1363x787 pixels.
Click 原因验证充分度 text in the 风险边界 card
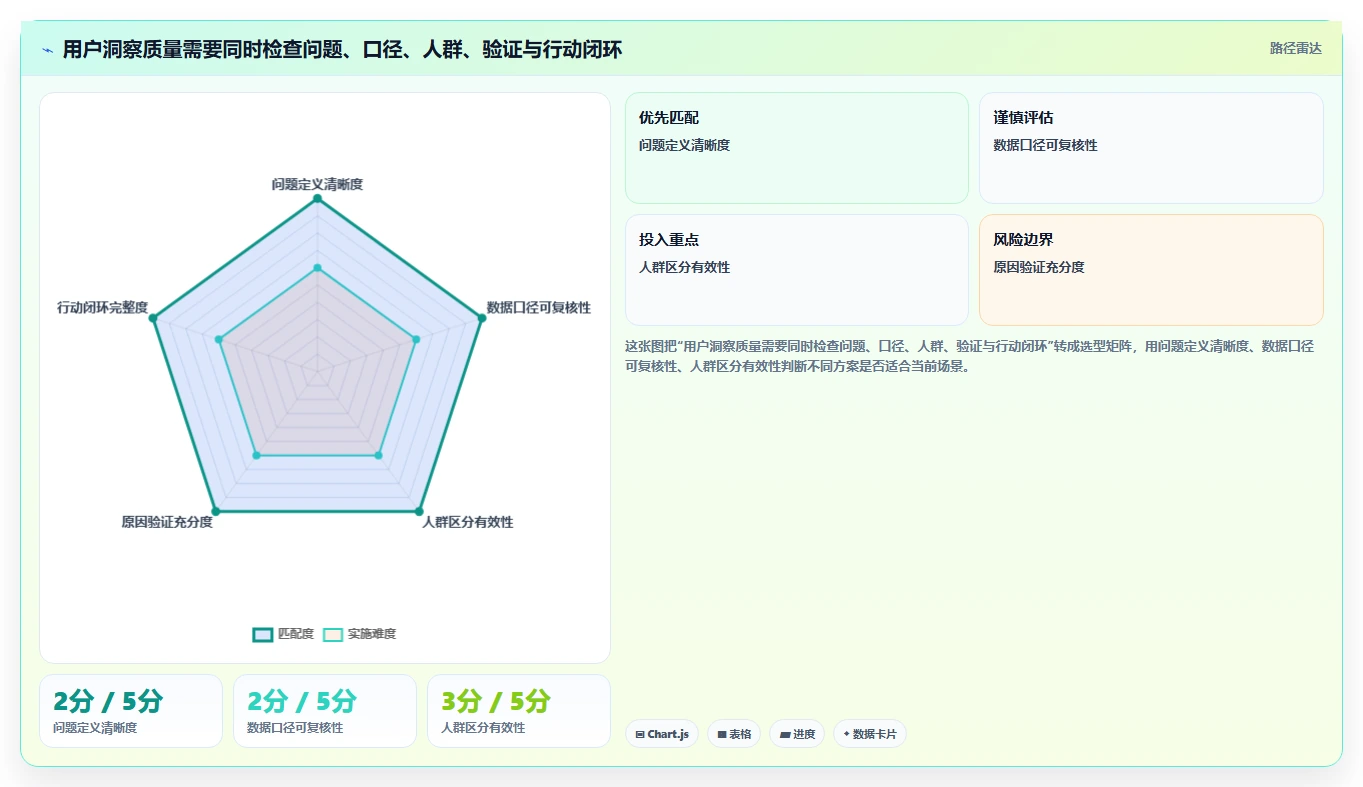pyautogui.click(x=1039, y=267)
